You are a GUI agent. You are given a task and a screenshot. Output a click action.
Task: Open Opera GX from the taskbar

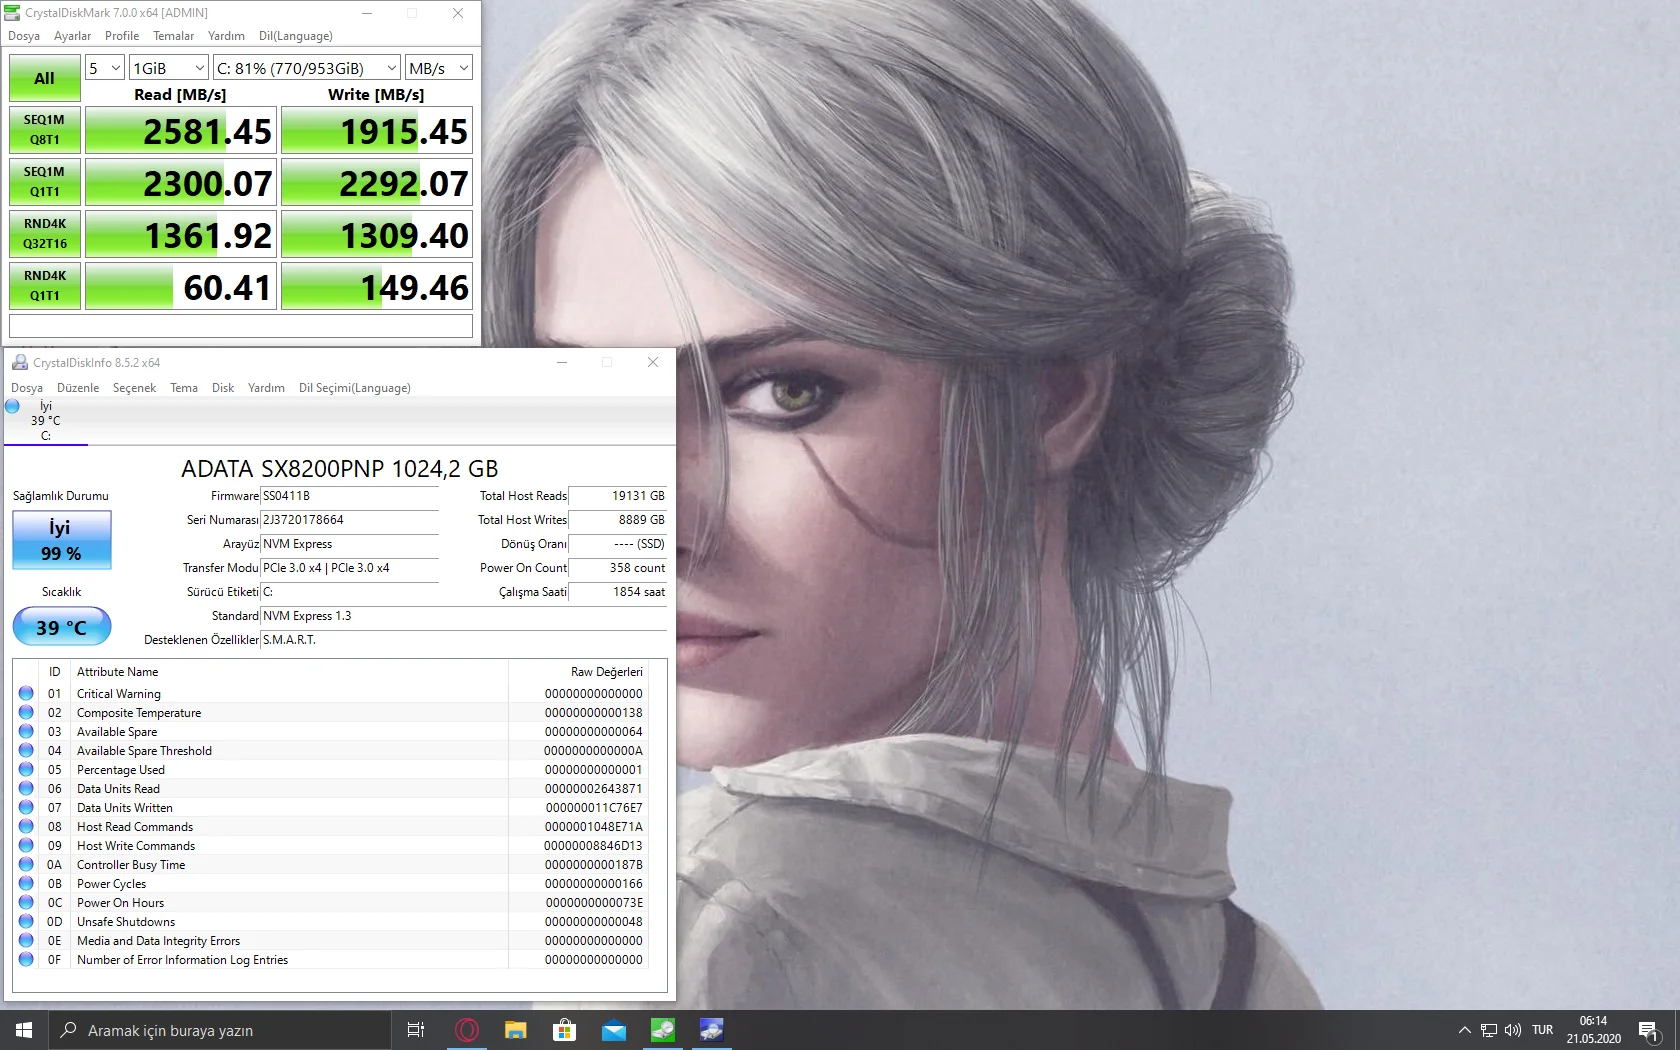pos(467,1030)
